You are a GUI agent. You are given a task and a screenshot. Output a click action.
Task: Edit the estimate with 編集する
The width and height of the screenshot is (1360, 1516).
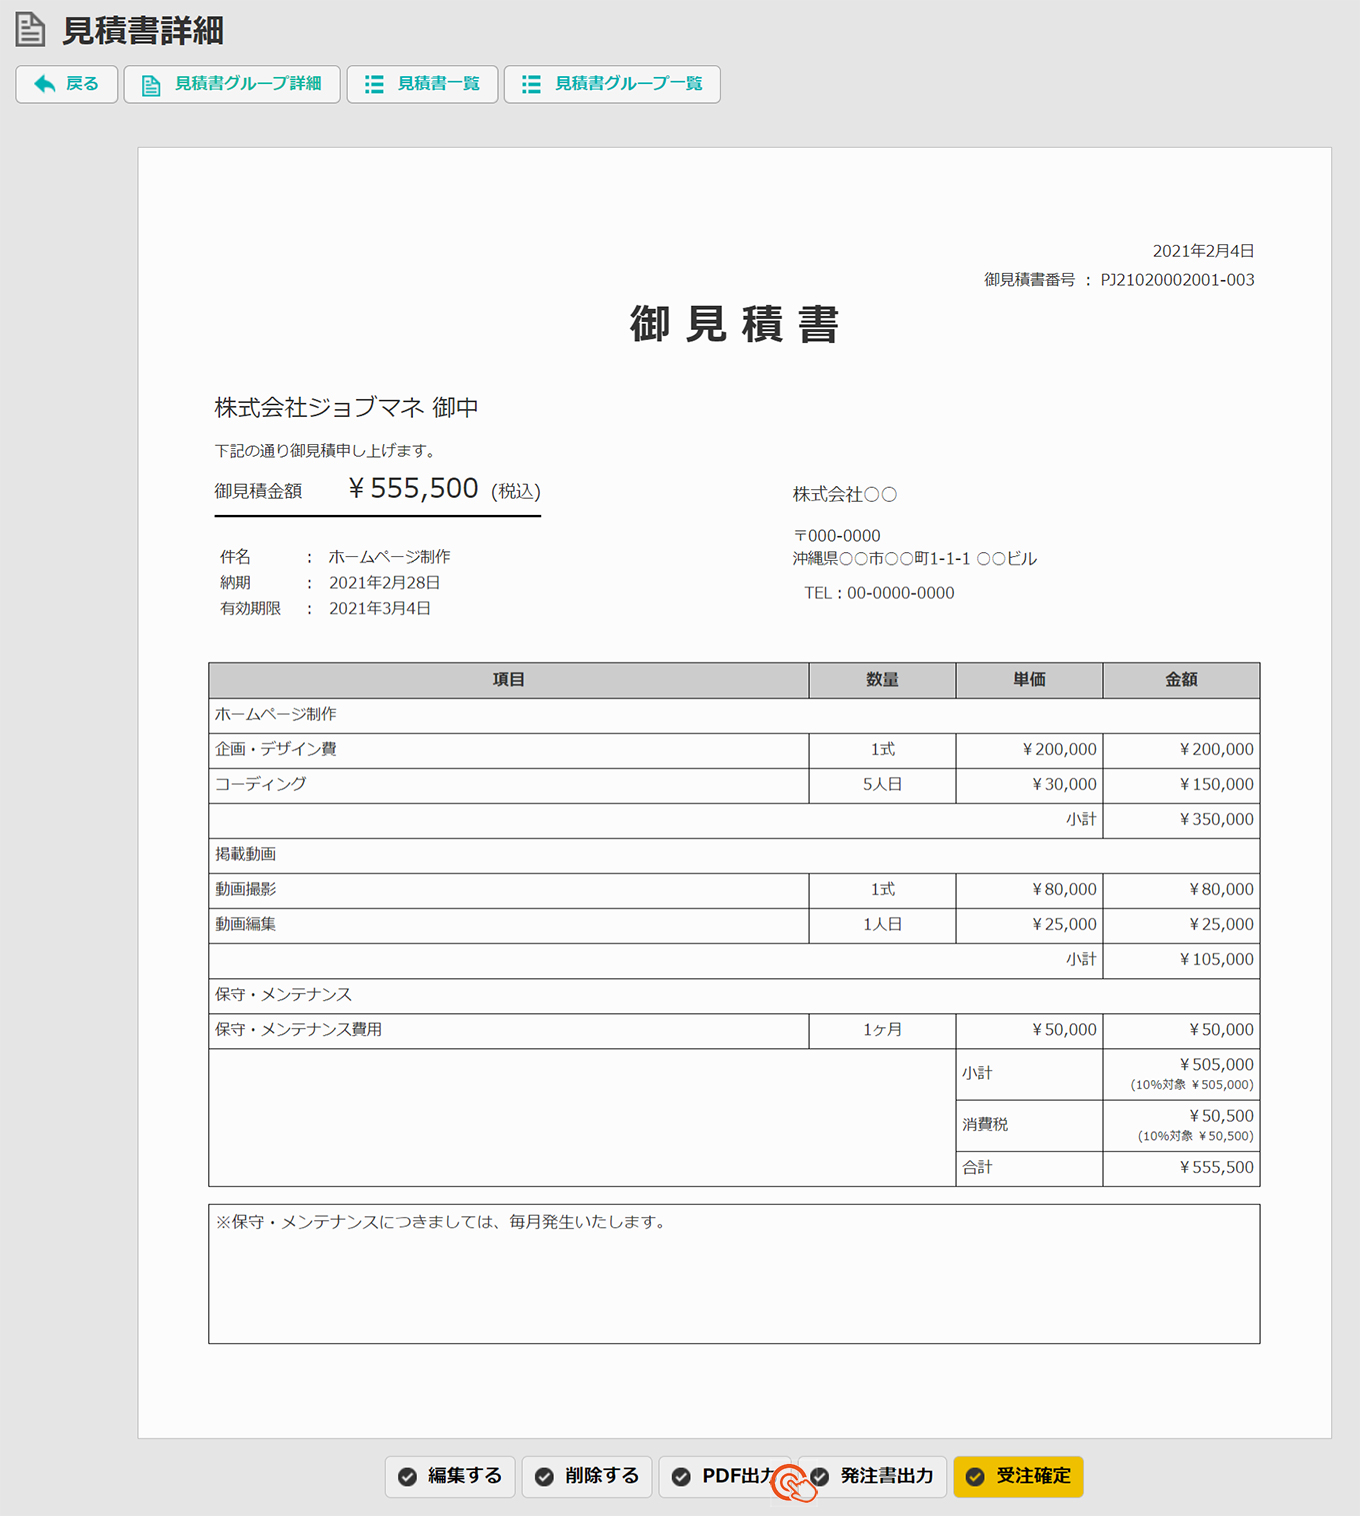pyautogui.click(x=450, y=1477)
